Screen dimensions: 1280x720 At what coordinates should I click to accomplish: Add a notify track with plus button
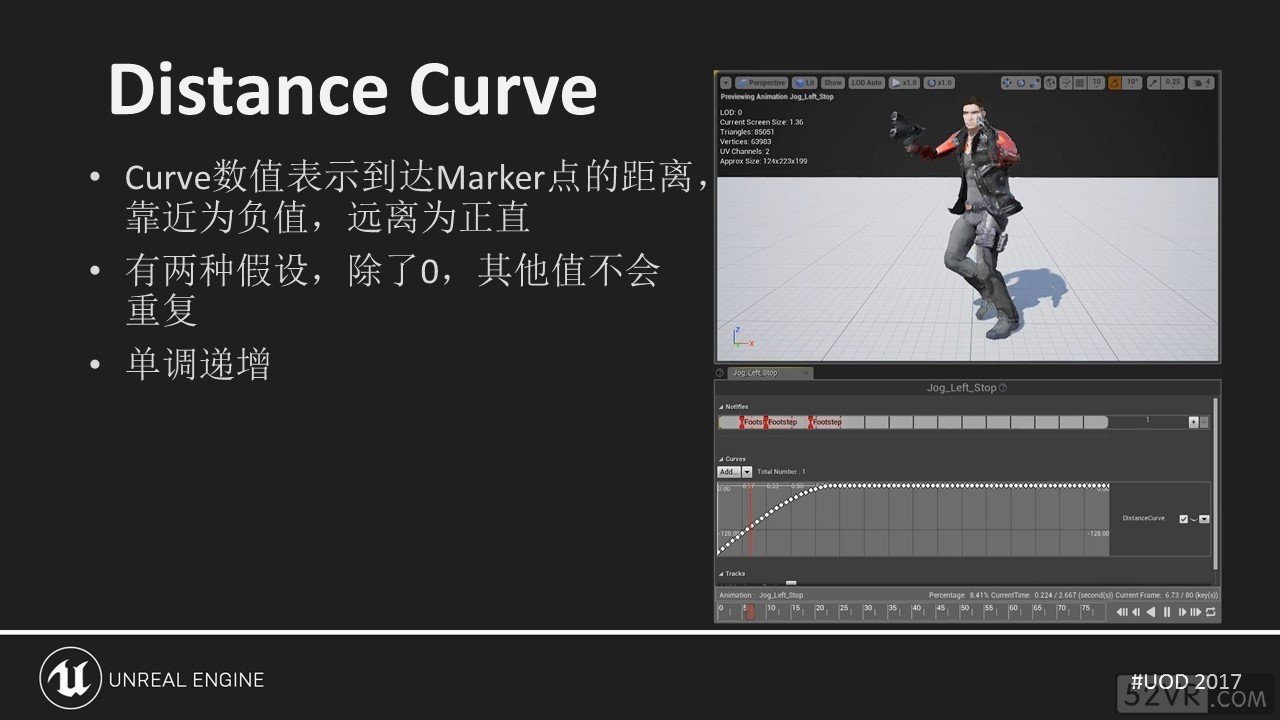(1193, 422)
